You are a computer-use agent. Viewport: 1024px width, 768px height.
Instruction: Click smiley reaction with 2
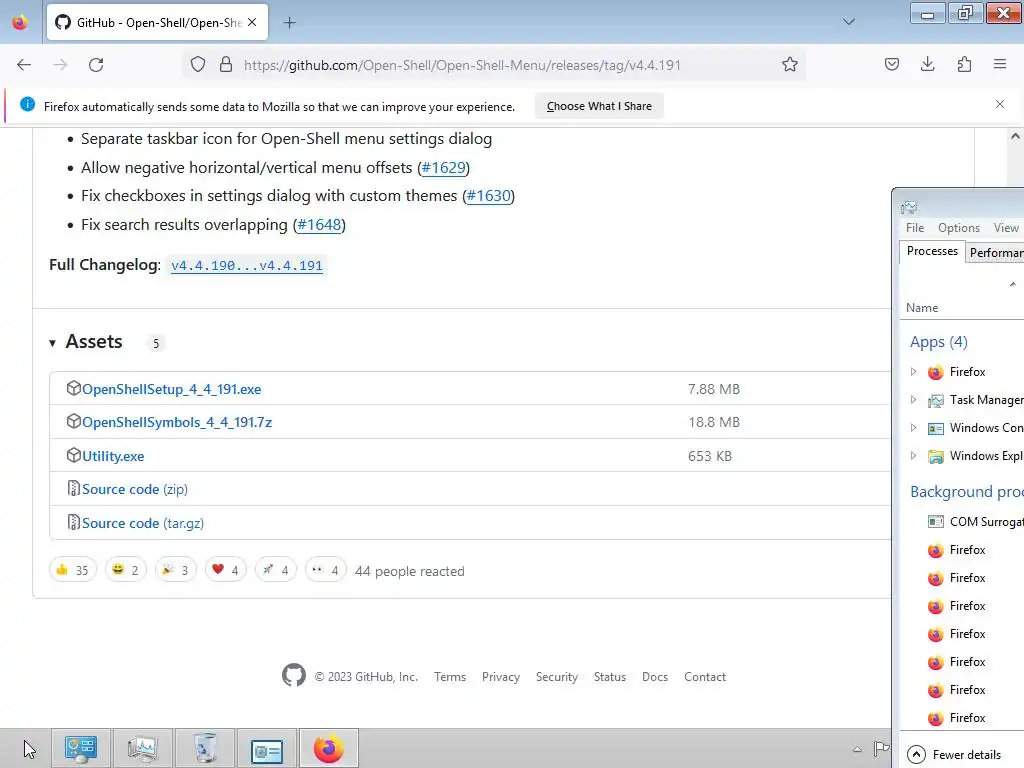(x=125, y=570)
